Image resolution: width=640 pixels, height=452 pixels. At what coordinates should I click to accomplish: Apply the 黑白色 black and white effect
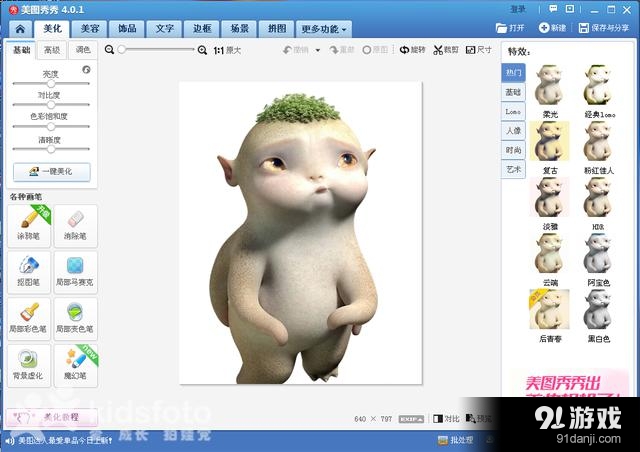tap(598, 309)
